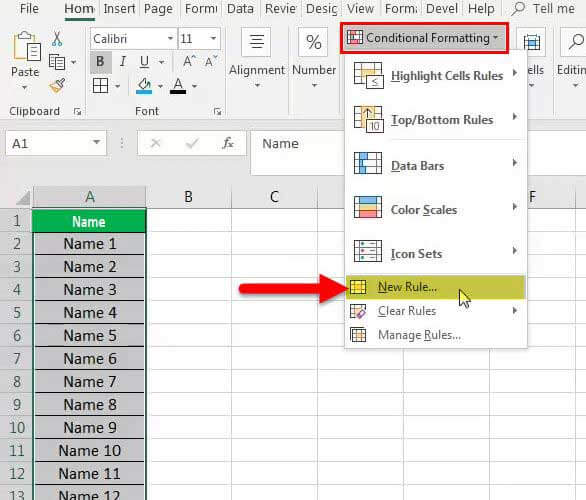Toggle Bold formatting

(x=100, y=62)
